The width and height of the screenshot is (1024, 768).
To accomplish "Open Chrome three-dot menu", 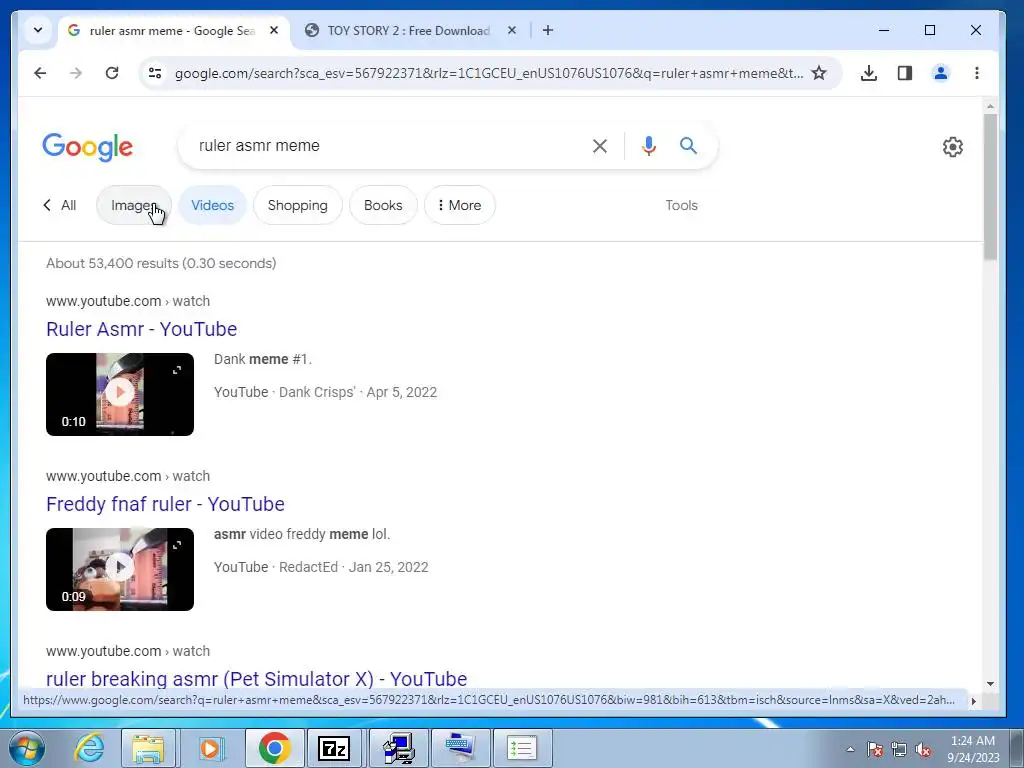I will (x=976, y=73).
